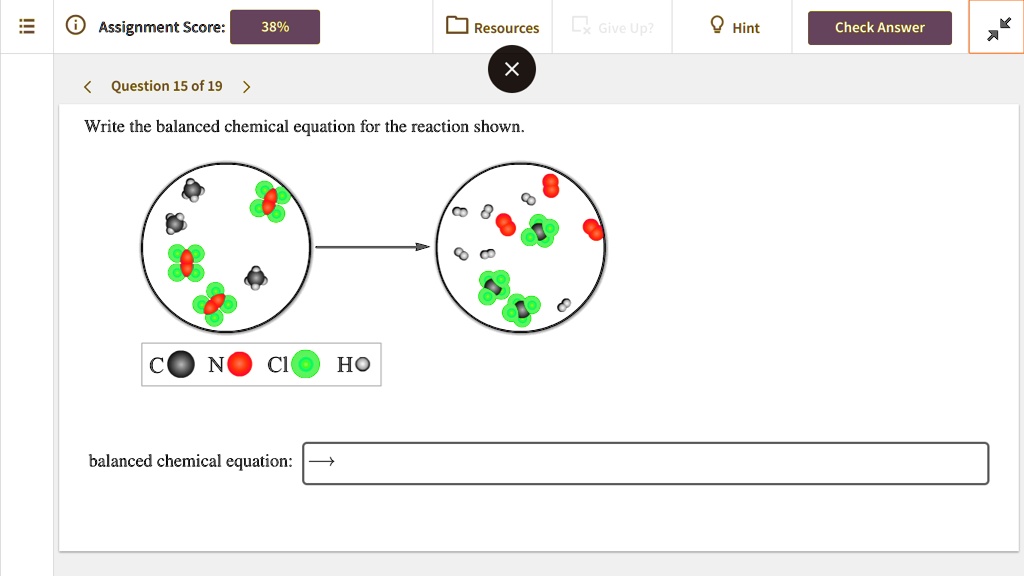Go to the previous question using the left chevron
The height and width of the screenshot is (576, 1024).
(87, 86)
